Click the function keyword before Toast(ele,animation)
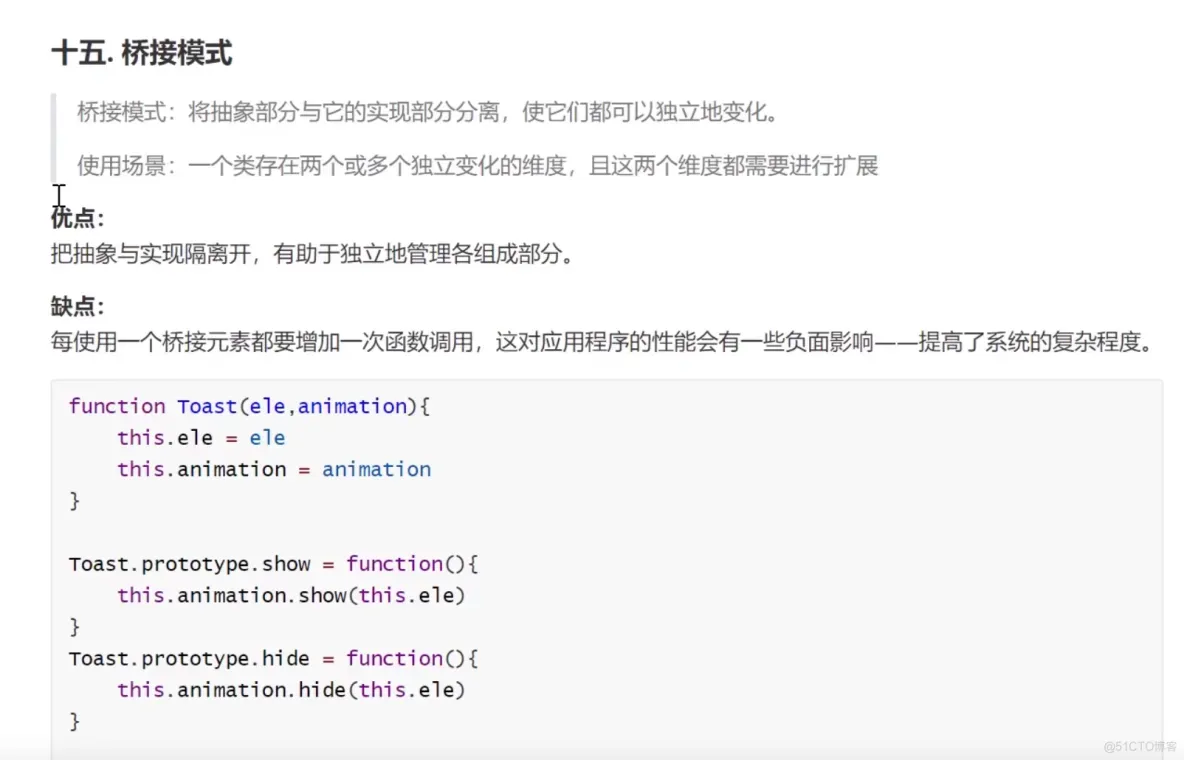The height and width of the screenshot is (760, 1184). (117, 406)
